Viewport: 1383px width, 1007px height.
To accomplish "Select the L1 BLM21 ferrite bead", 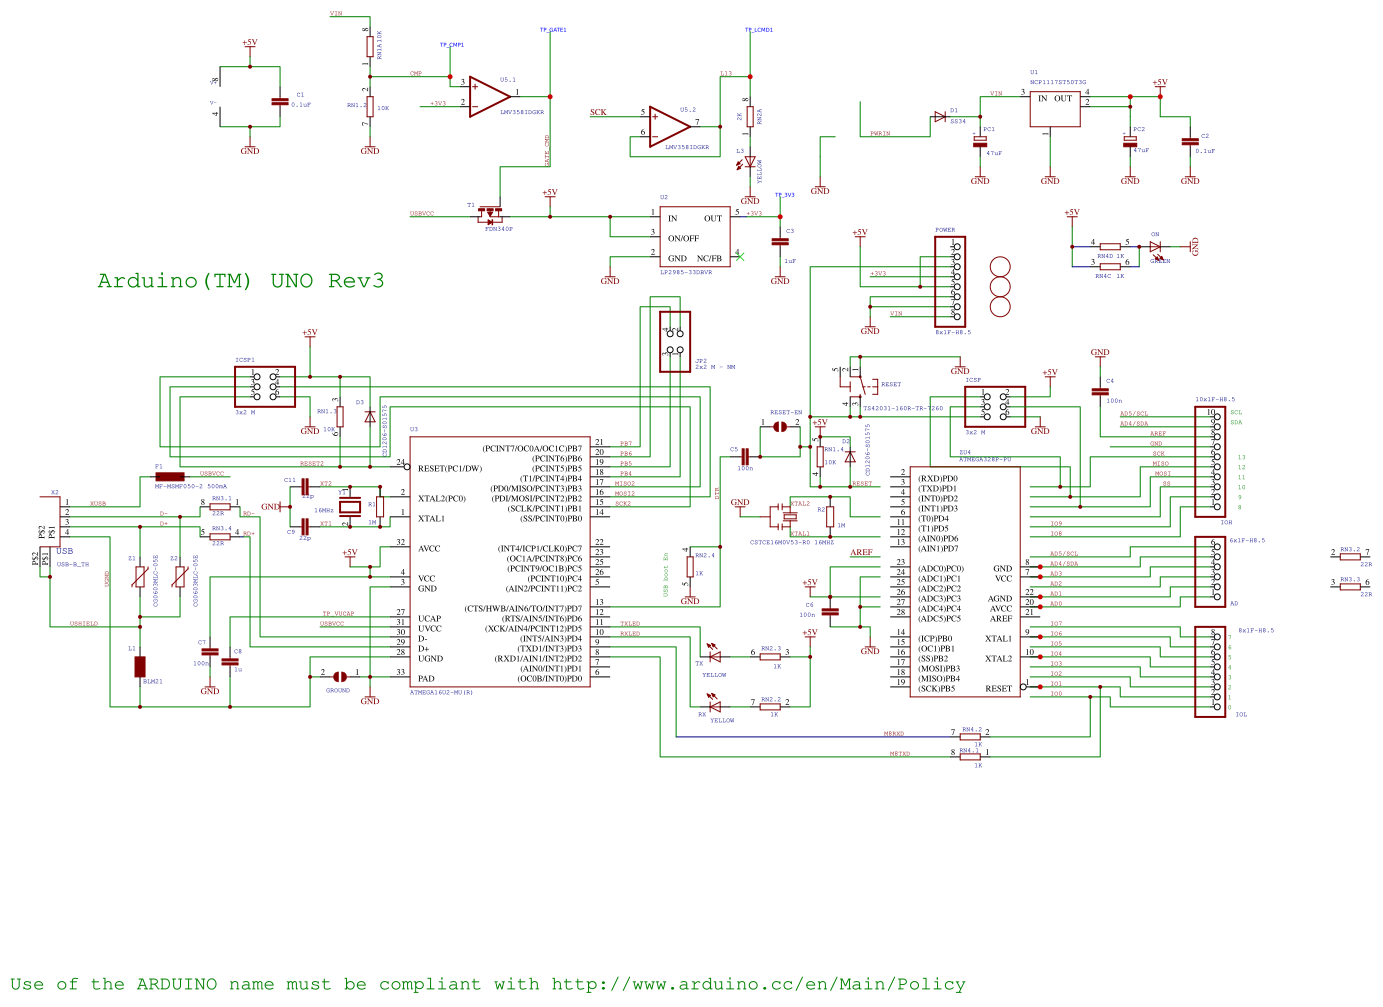I will (x=140, y=667).
